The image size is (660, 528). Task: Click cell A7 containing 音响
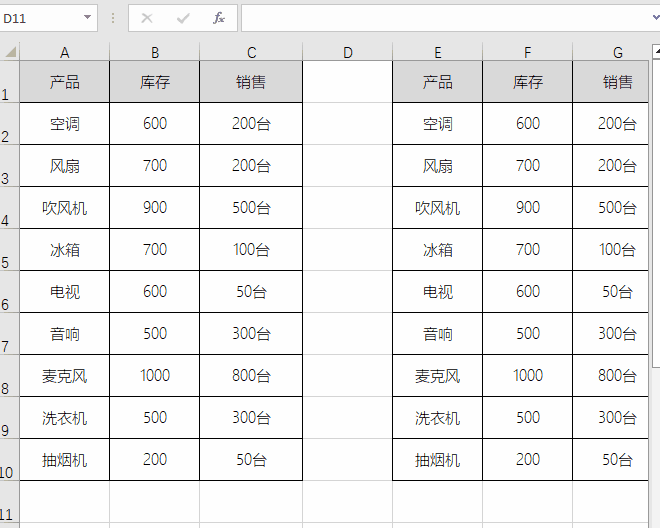(x=64, y=333)
